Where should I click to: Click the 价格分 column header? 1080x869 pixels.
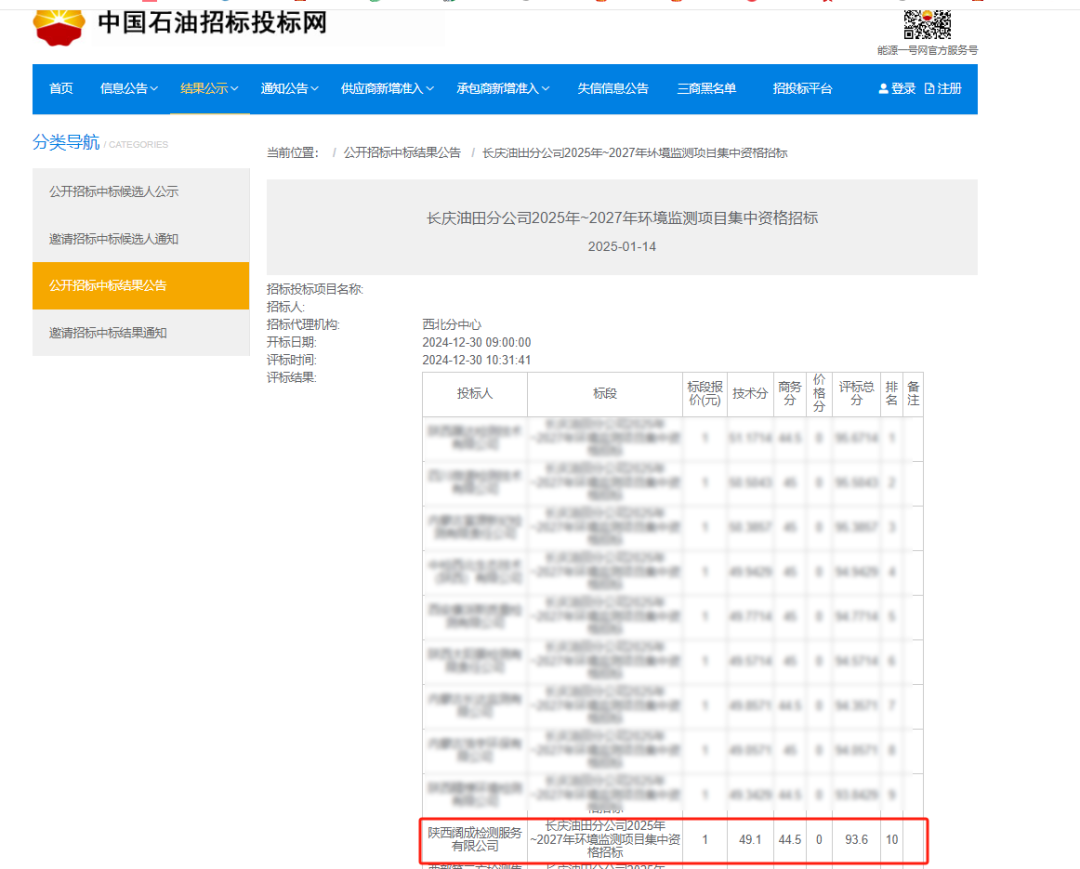coord(819,394)
